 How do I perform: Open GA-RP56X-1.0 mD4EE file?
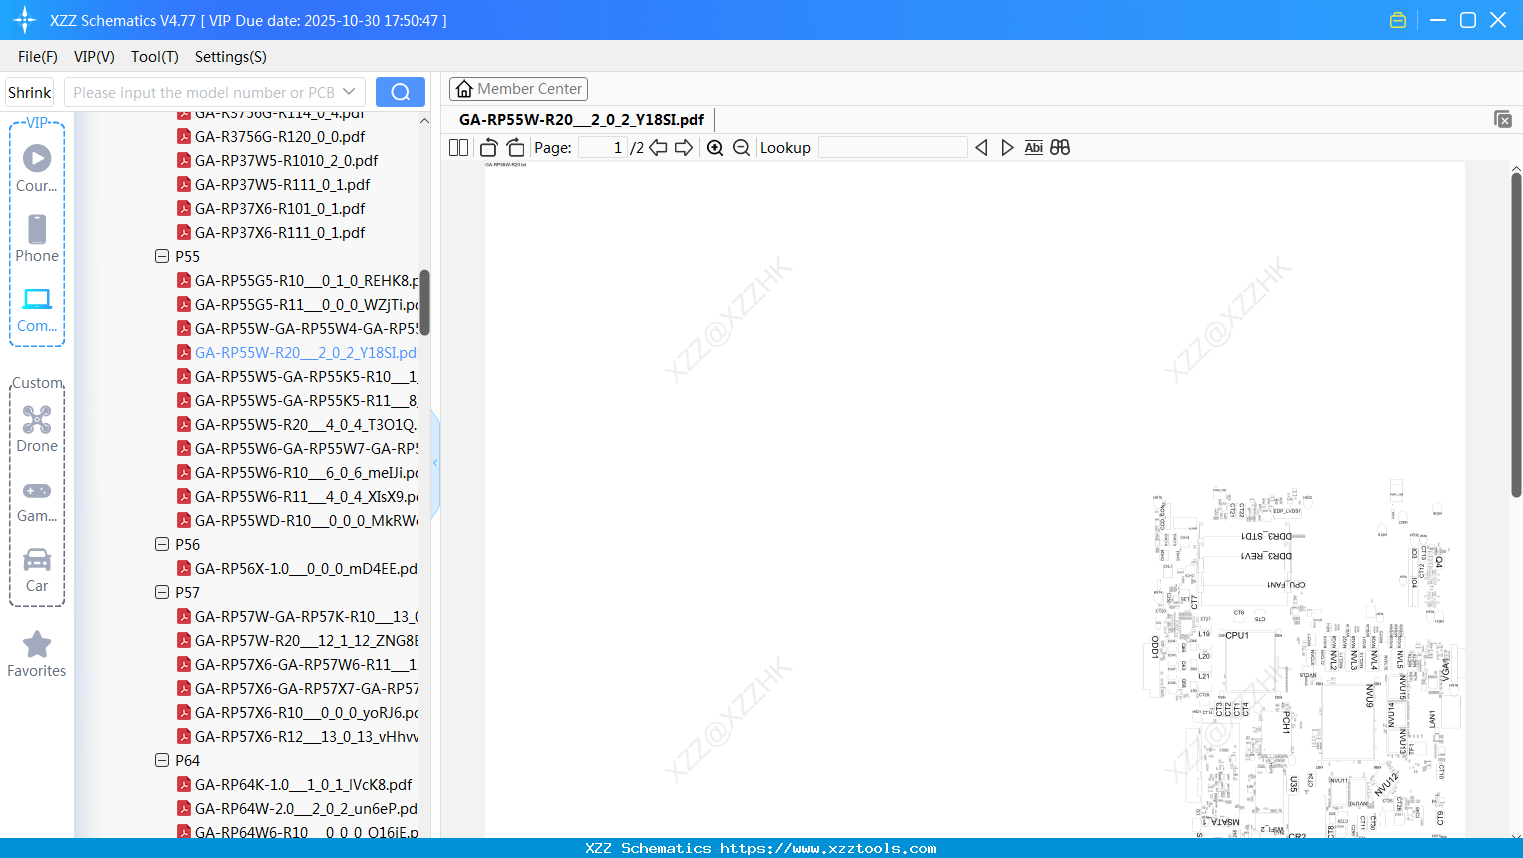(298, 568)
